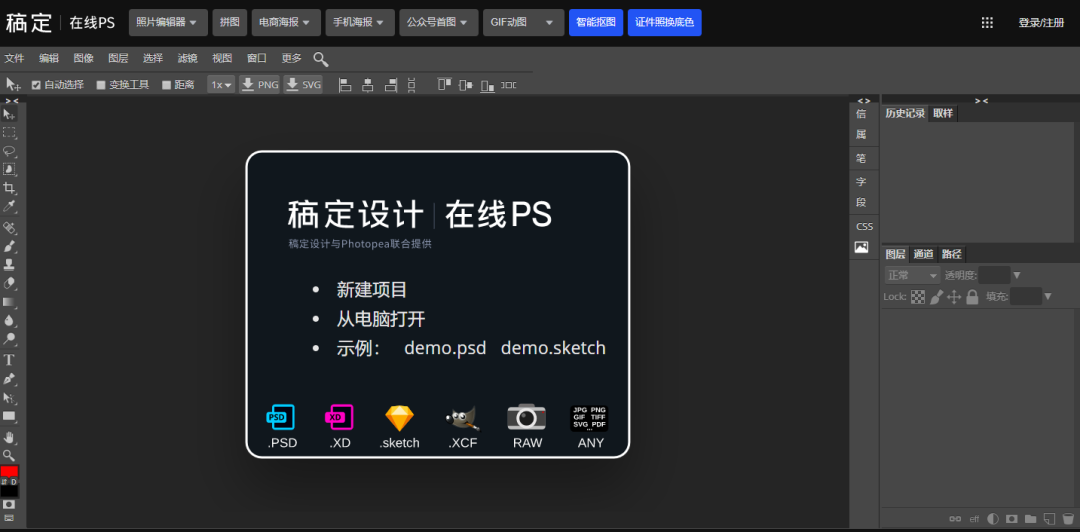Select the Move tool in the left toolbar
This screenshot has height=532, width=1080.
(9, 114)
